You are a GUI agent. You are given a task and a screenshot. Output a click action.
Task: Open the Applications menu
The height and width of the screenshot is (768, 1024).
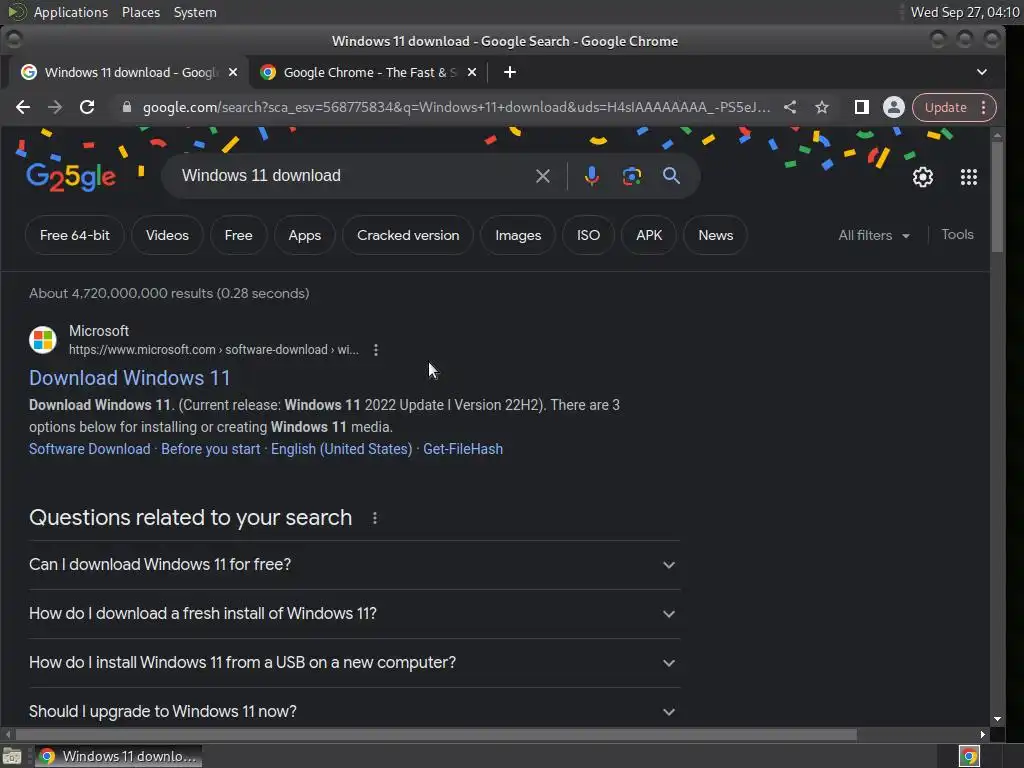(71, 12)
